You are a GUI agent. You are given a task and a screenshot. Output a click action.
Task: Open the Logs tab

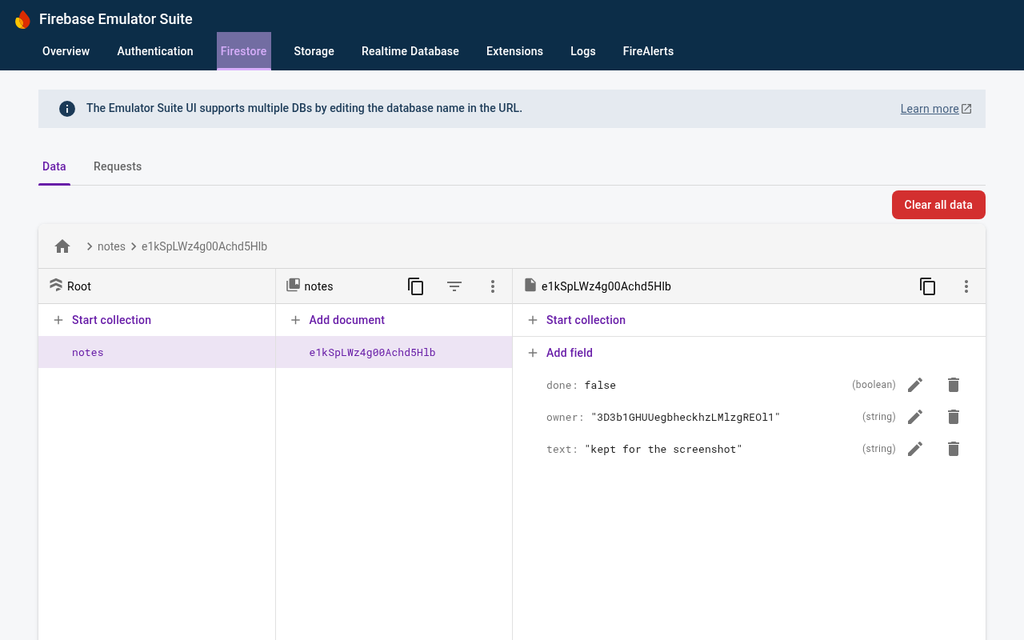pos(583,51)
